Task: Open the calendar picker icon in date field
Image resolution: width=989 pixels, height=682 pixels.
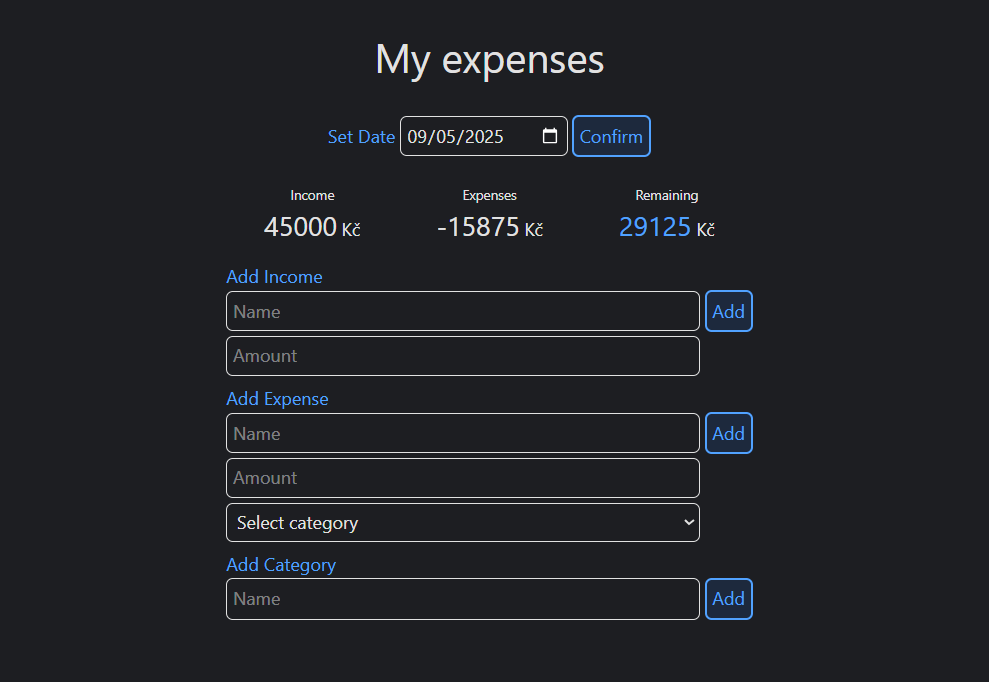Action: 550,136
